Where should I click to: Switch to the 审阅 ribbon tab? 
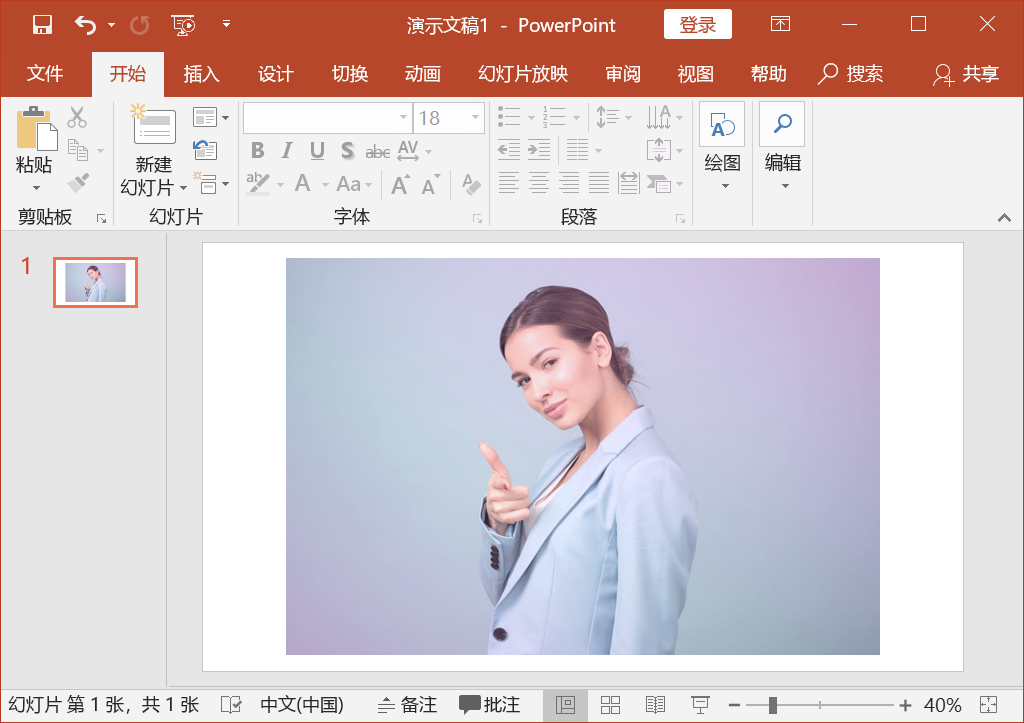click(622, 74)
